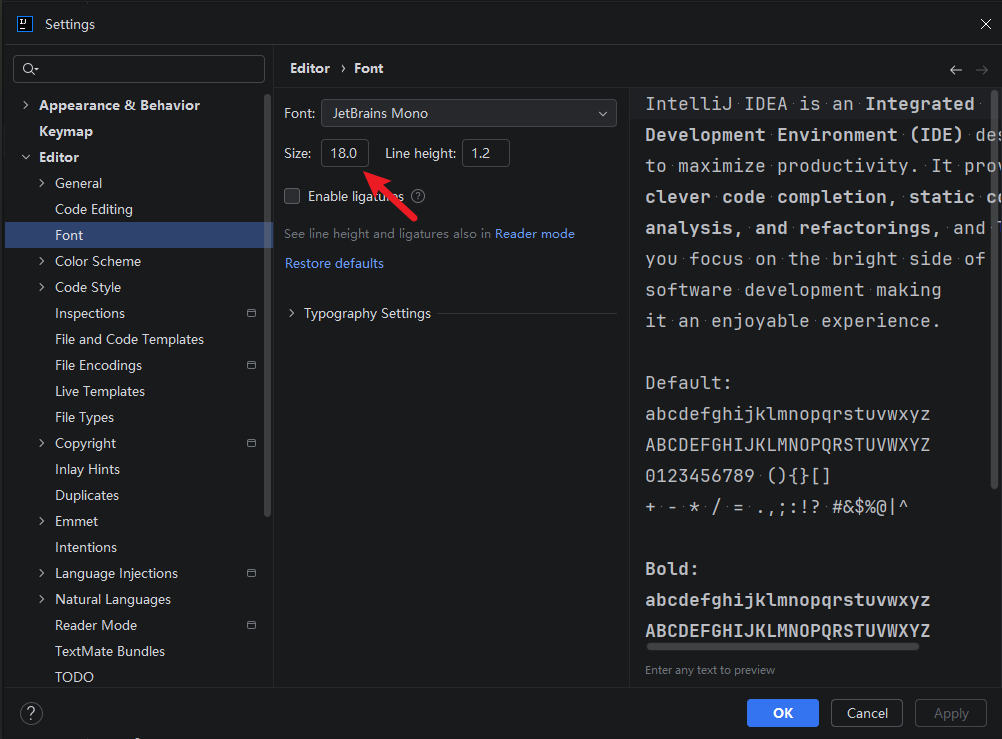Image resolution: width=1002 pixels, height=739 pixels.
Task: Open the help button at bottom left
Action: [x=31, y=713]
